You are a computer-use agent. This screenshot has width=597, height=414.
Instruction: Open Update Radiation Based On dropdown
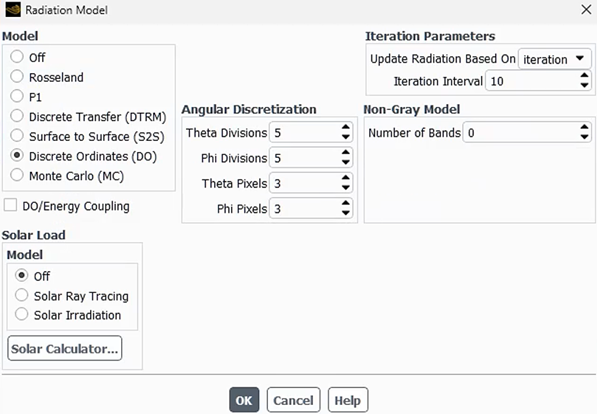554,59
